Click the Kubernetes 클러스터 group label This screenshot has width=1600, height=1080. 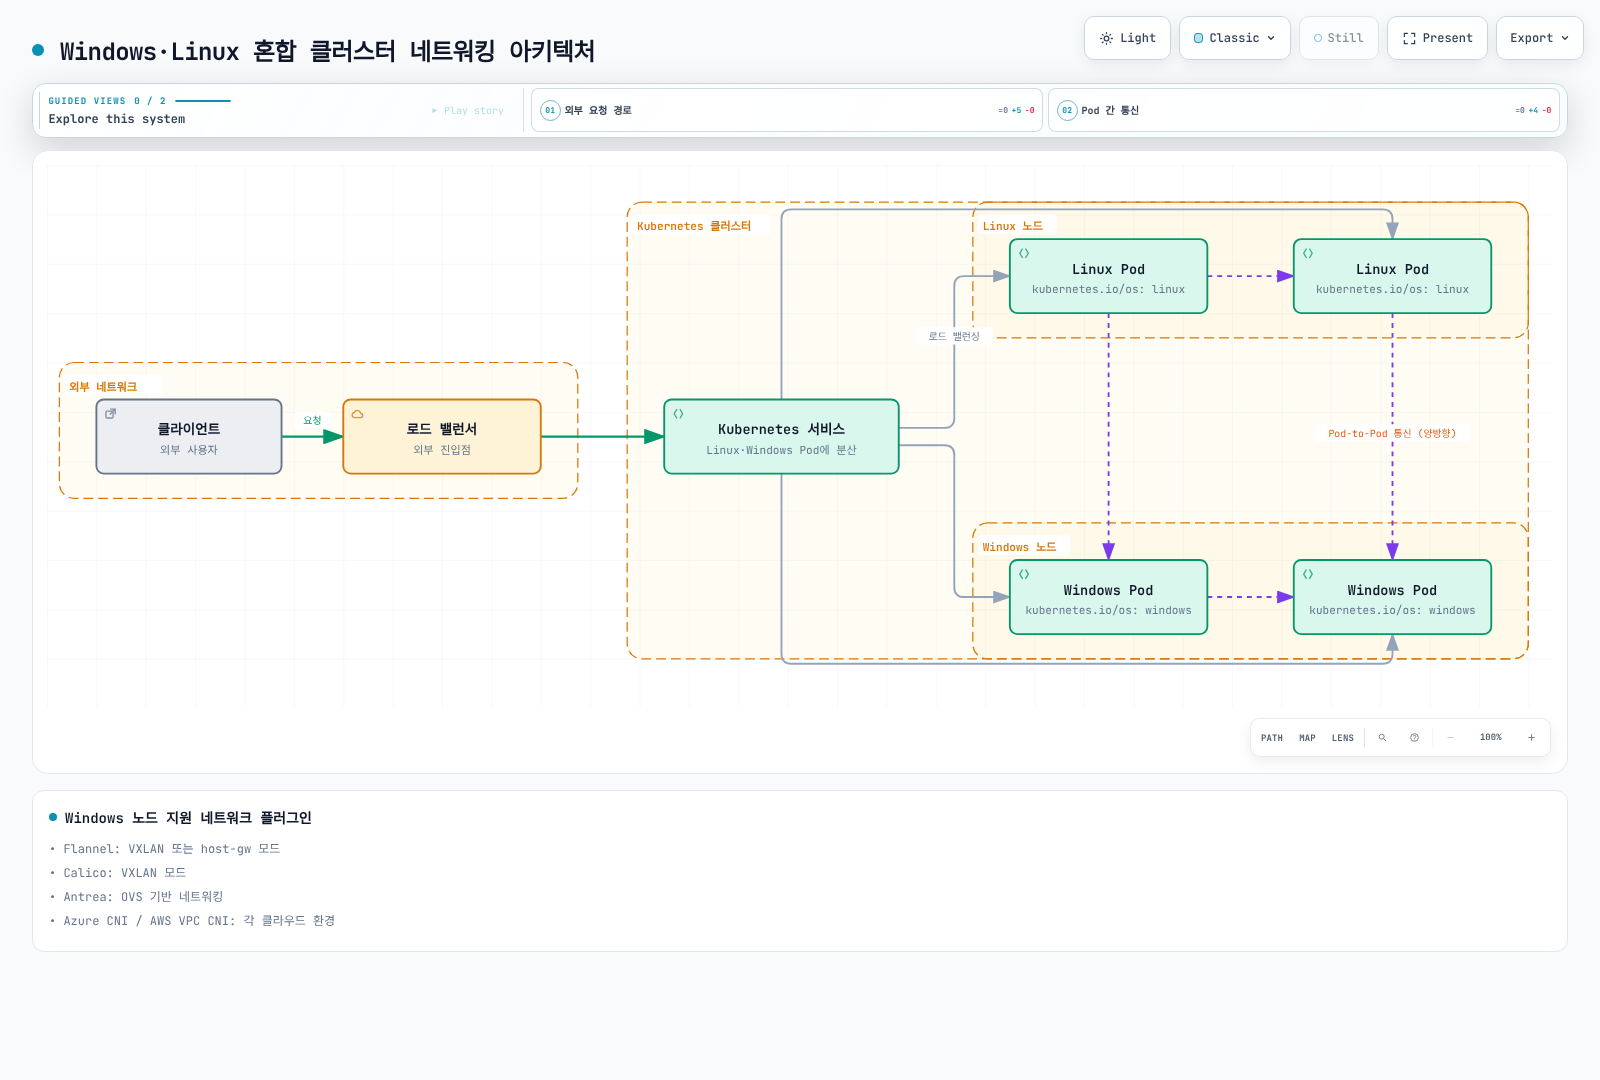(694, 227)
